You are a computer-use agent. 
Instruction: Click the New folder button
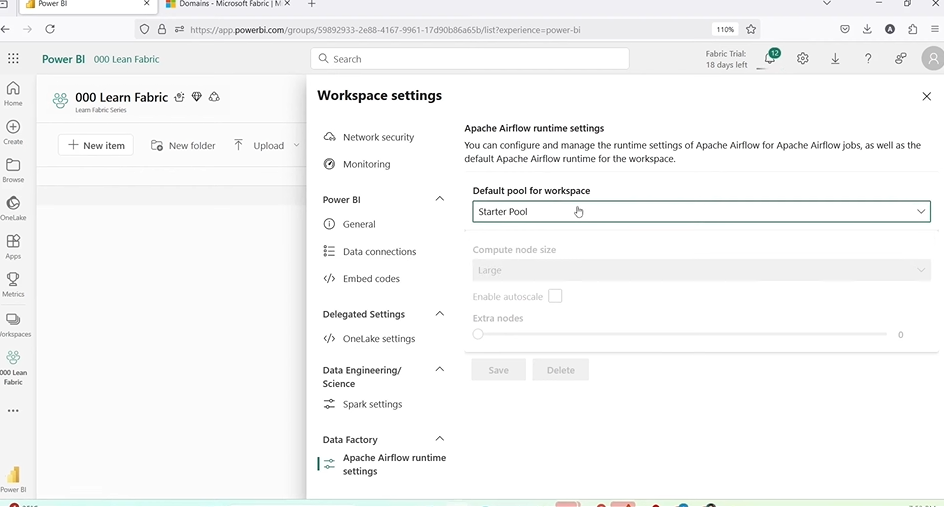[x=183, y=145]
